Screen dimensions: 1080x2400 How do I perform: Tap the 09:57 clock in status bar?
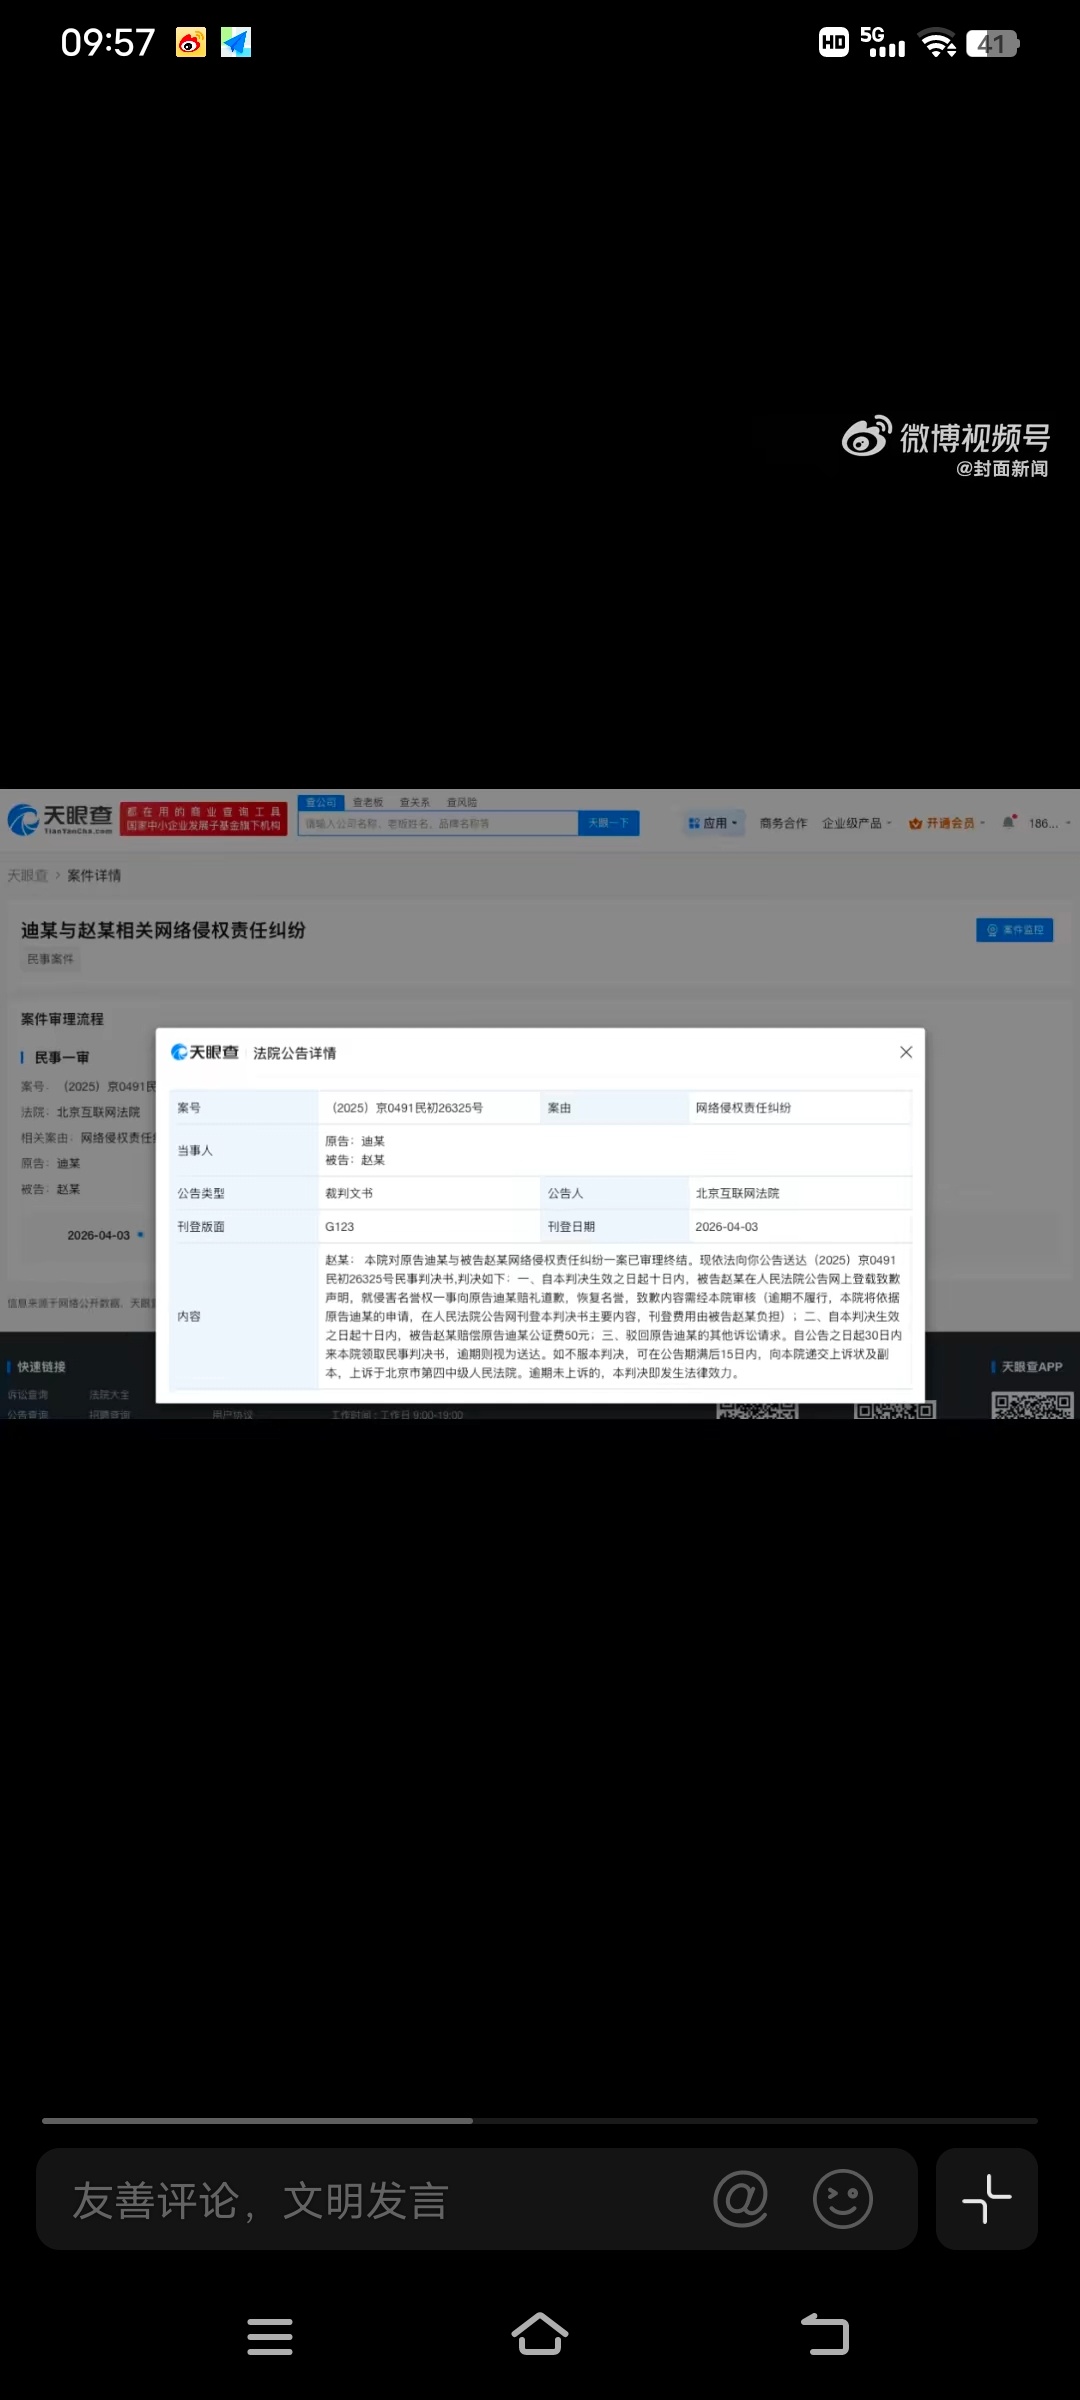click(108, 43)
